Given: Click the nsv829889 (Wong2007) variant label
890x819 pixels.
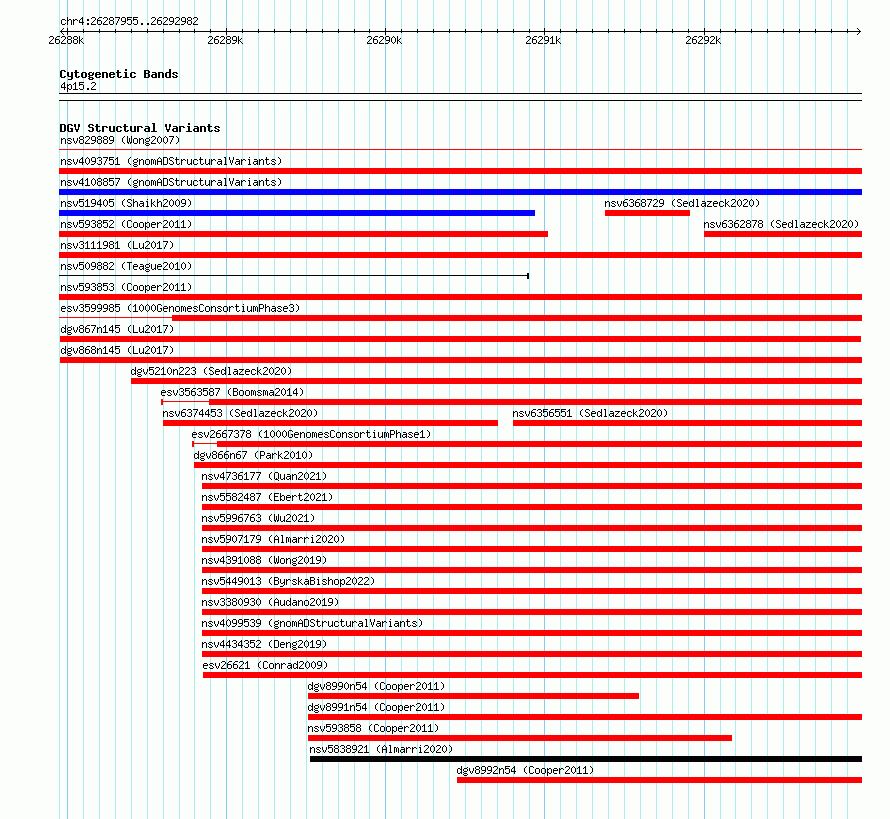Looking at the screenshot, I should 120,140.
